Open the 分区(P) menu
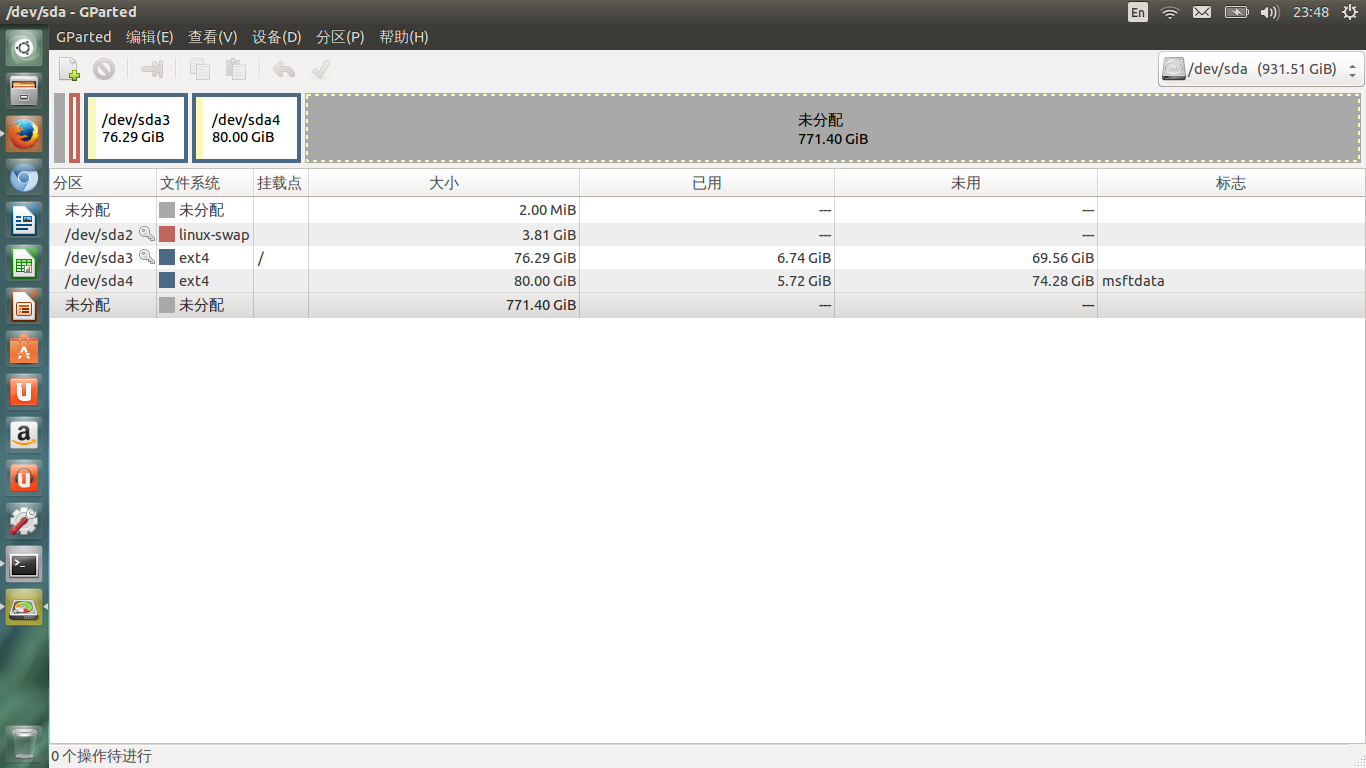Screen dimensions: 1366x768 click(340, 37)
